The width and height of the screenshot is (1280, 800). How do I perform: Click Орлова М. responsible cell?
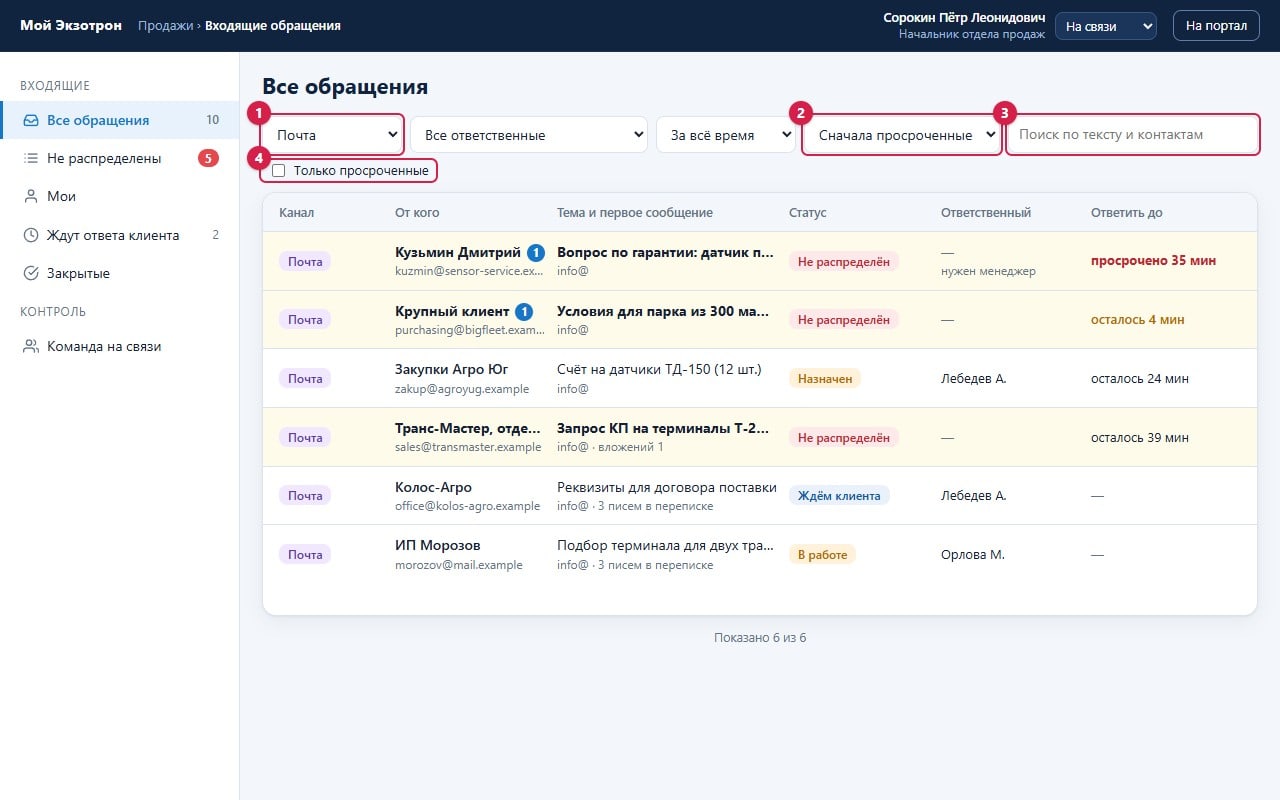pos(973,554)
